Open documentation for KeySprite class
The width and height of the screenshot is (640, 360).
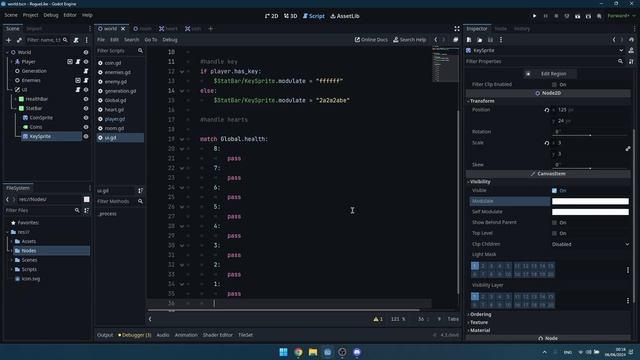[631, 51]
